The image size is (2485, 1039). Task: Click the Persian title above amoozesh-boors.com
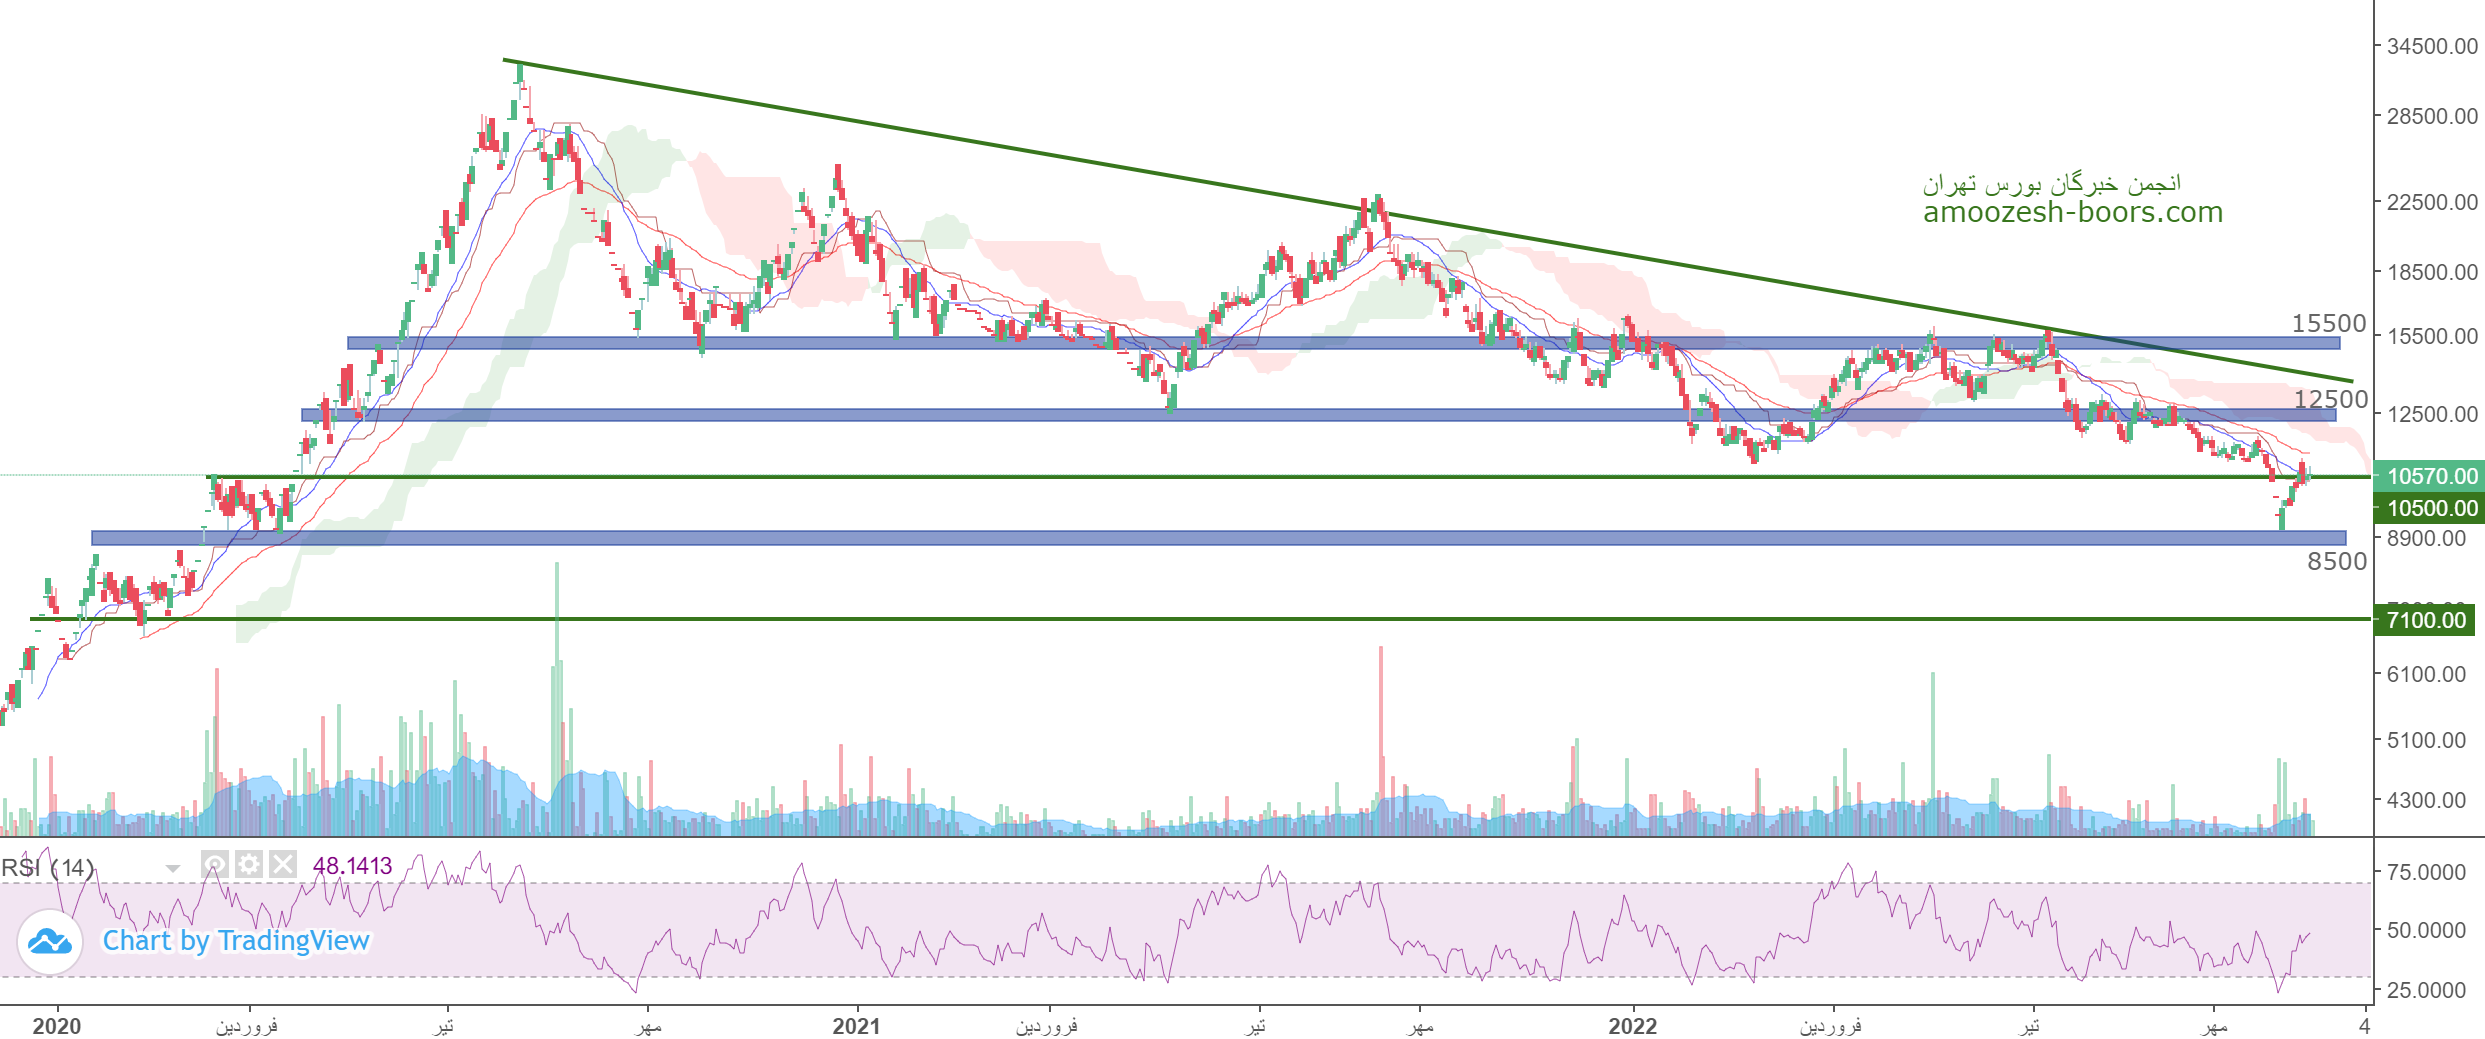[2051, 184]
